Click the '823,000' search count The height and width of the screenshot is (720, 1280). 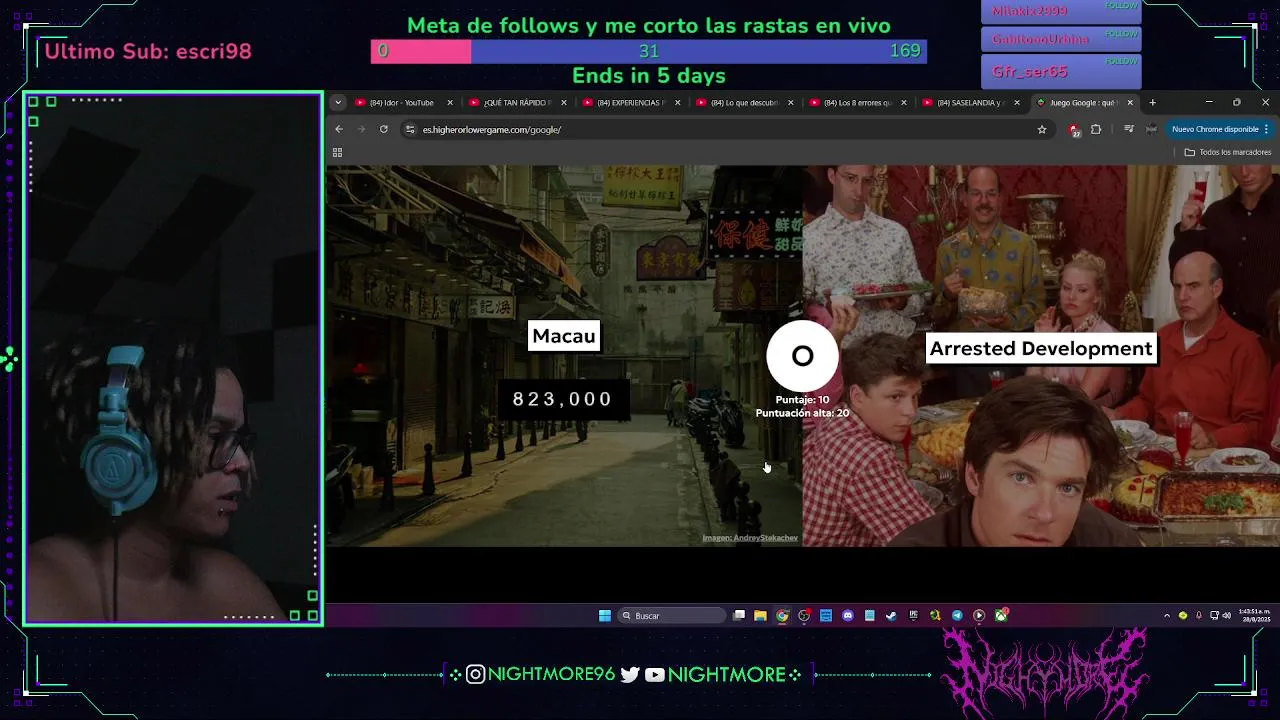tap(562, 399)
